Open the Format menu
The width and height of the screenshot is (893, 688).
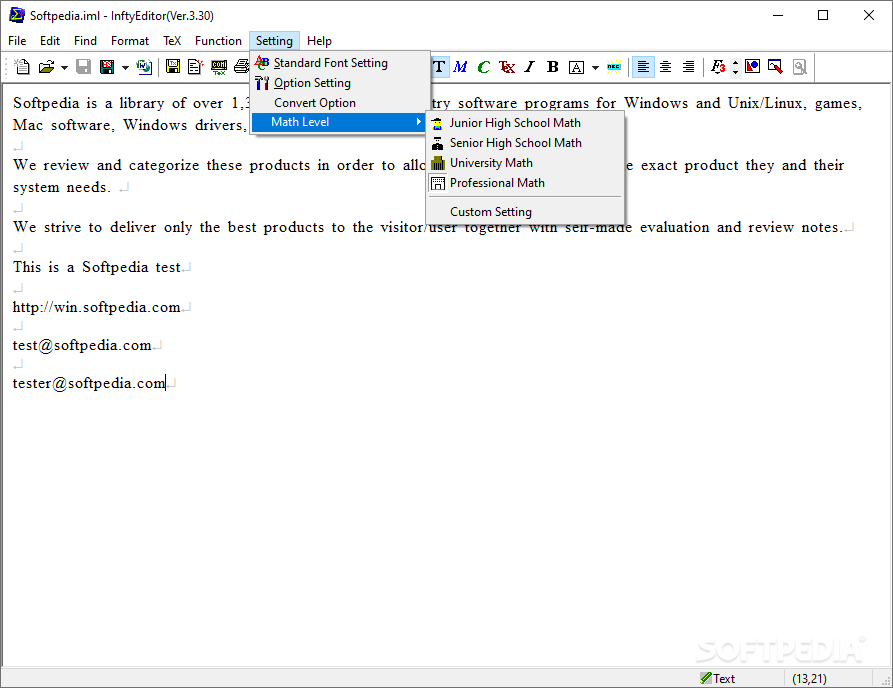pyautogui.click(x=130, y=41)
